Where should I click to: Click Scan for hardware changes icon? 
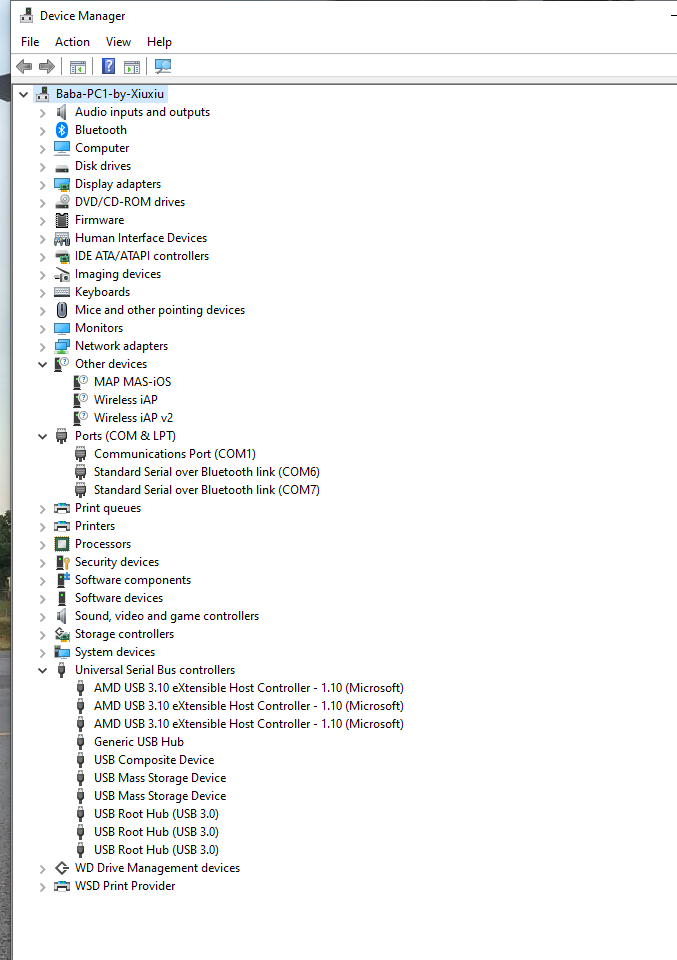click(163, 66)
